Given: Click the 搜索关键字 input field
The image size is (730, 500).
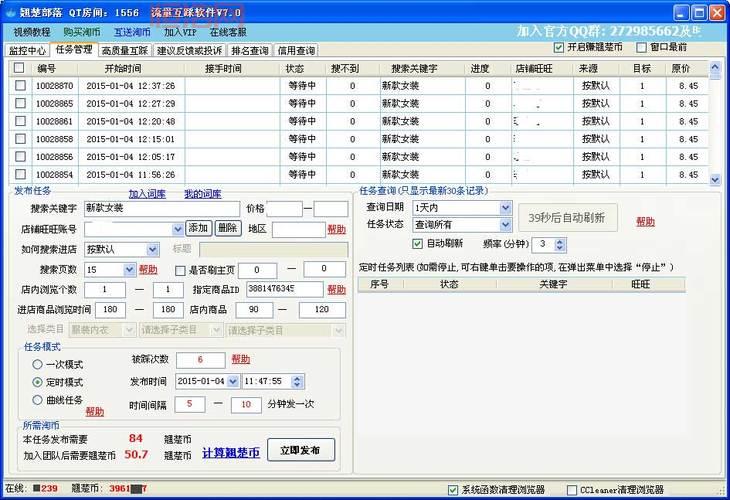Looking at the screenshot, I should tap(161, 208).
